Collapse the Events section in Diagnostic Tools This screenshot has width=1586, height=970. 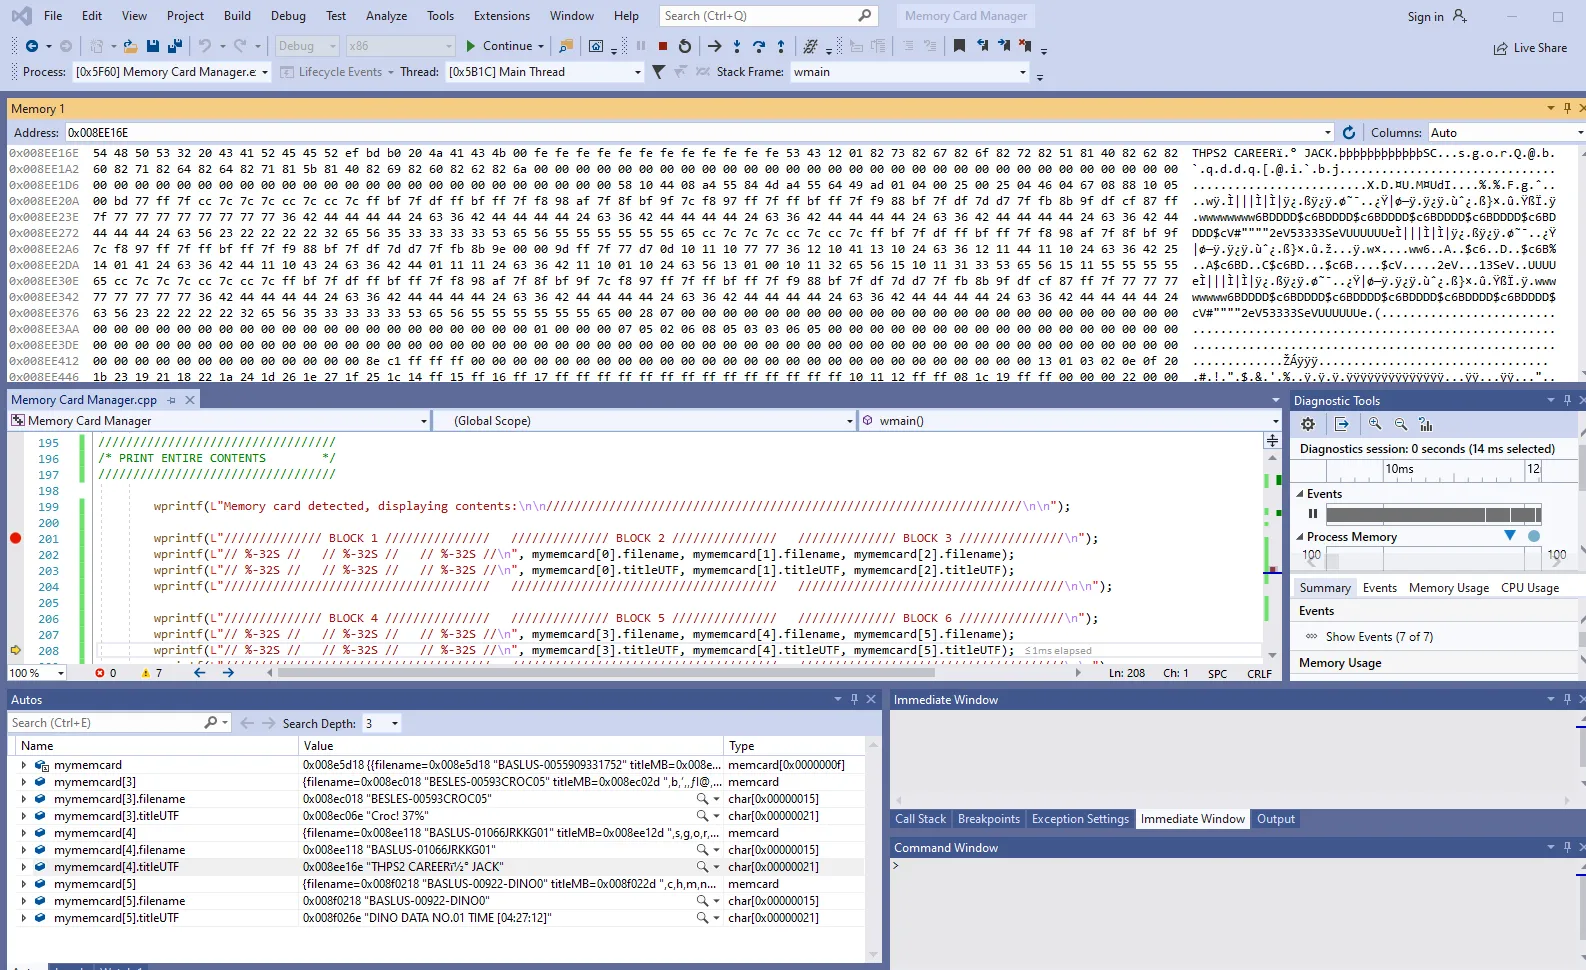pyautogui.click(x=1300, y=494)
